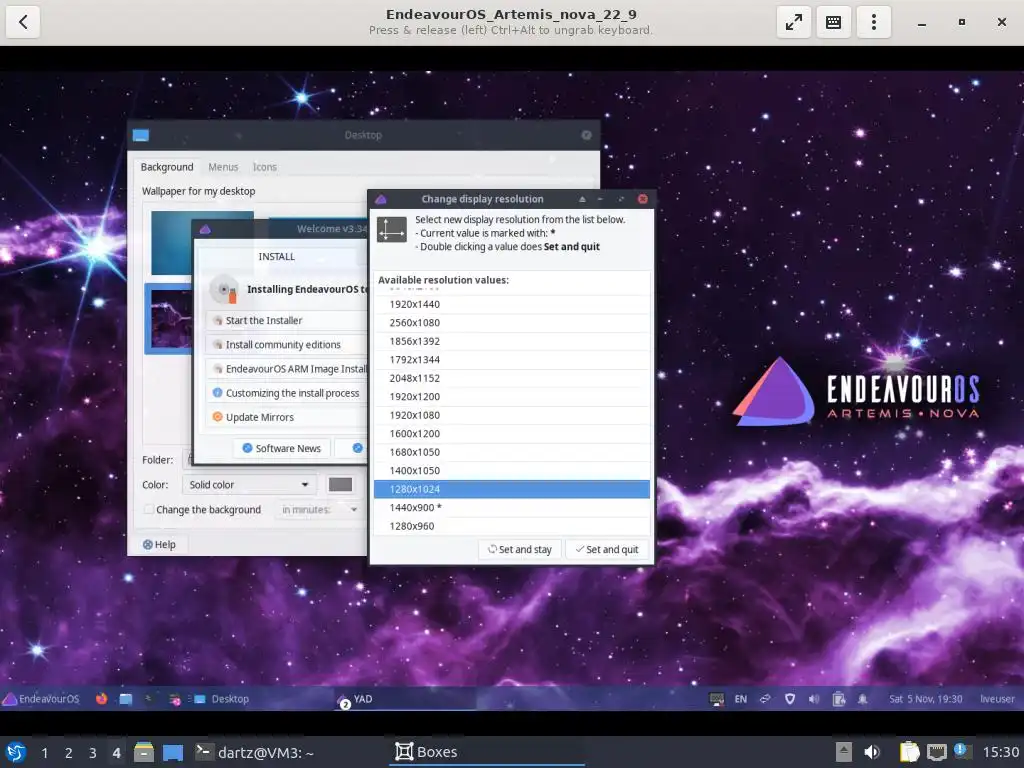
Task: Click the network connection tray icon in guest
Action: [x=765, y=699]
